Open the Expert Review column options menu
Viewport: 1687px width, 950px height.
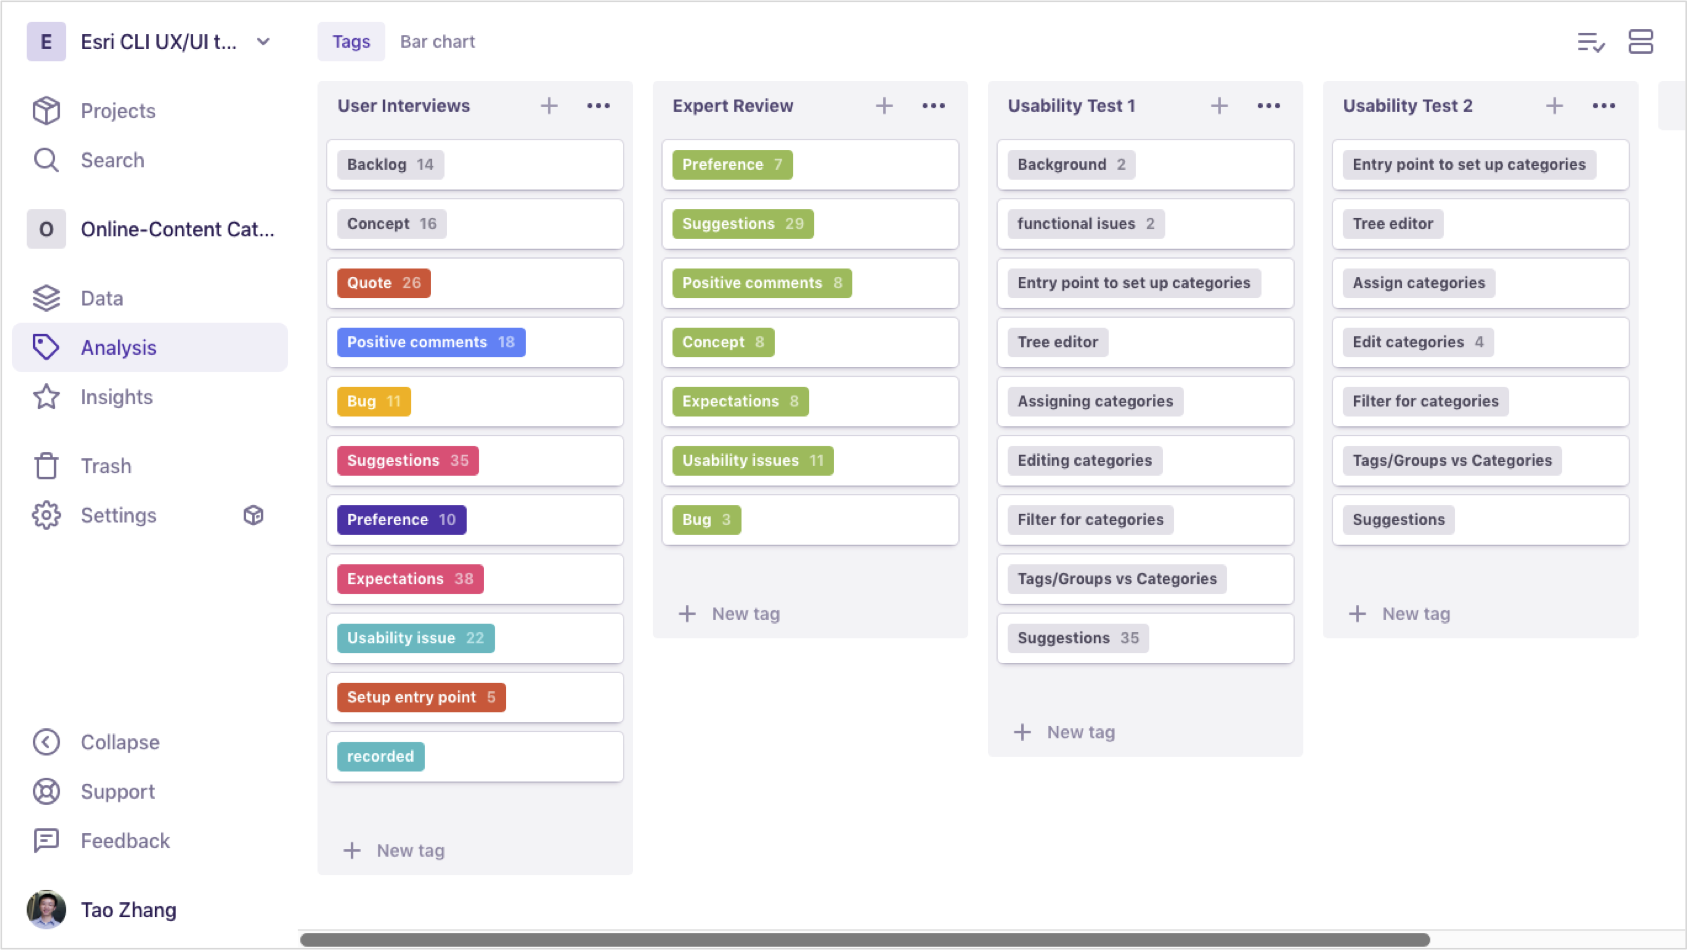coord(933,105)
